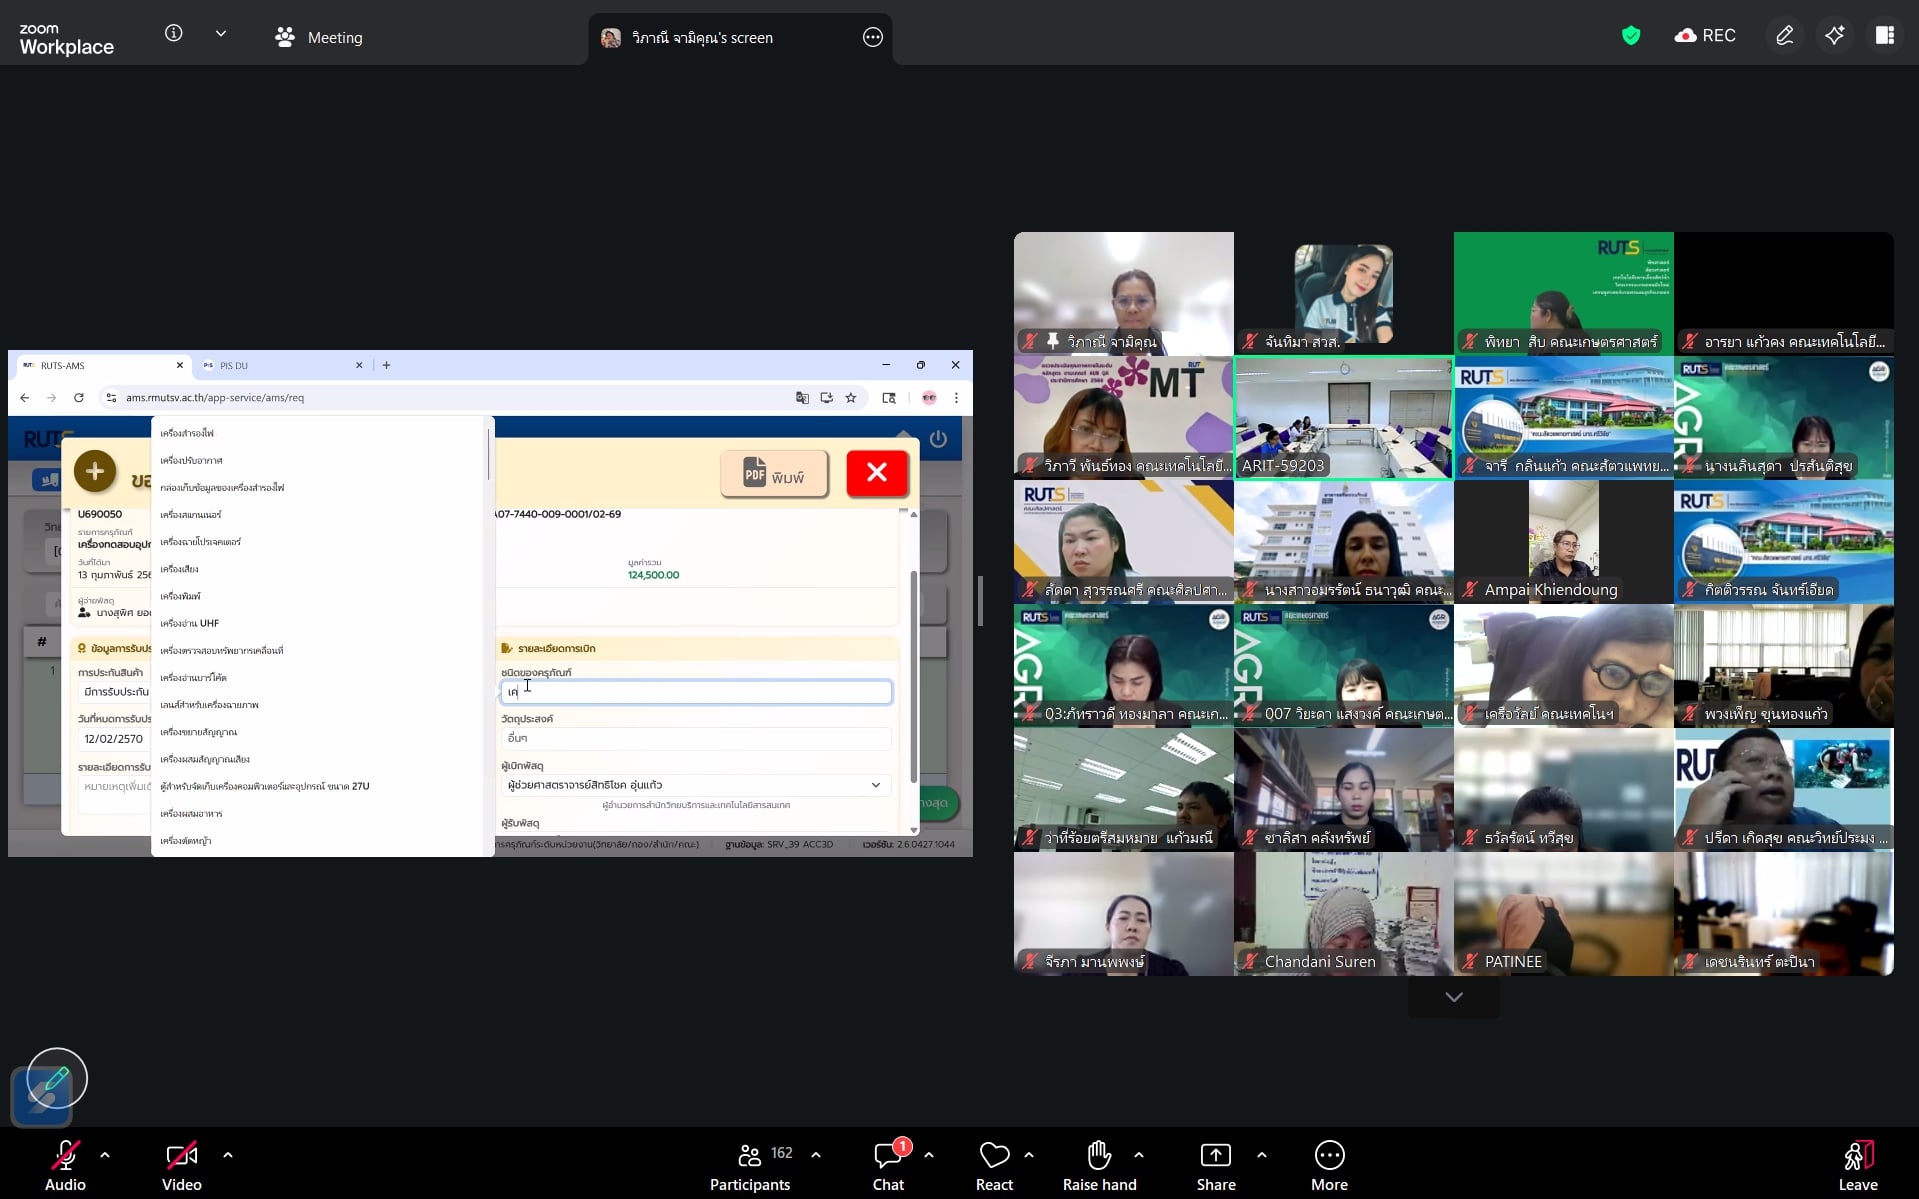The width and height of the screenshot is (1919, 1199).
Task: Open the React heart icon
Action: tap(994, 1156)
